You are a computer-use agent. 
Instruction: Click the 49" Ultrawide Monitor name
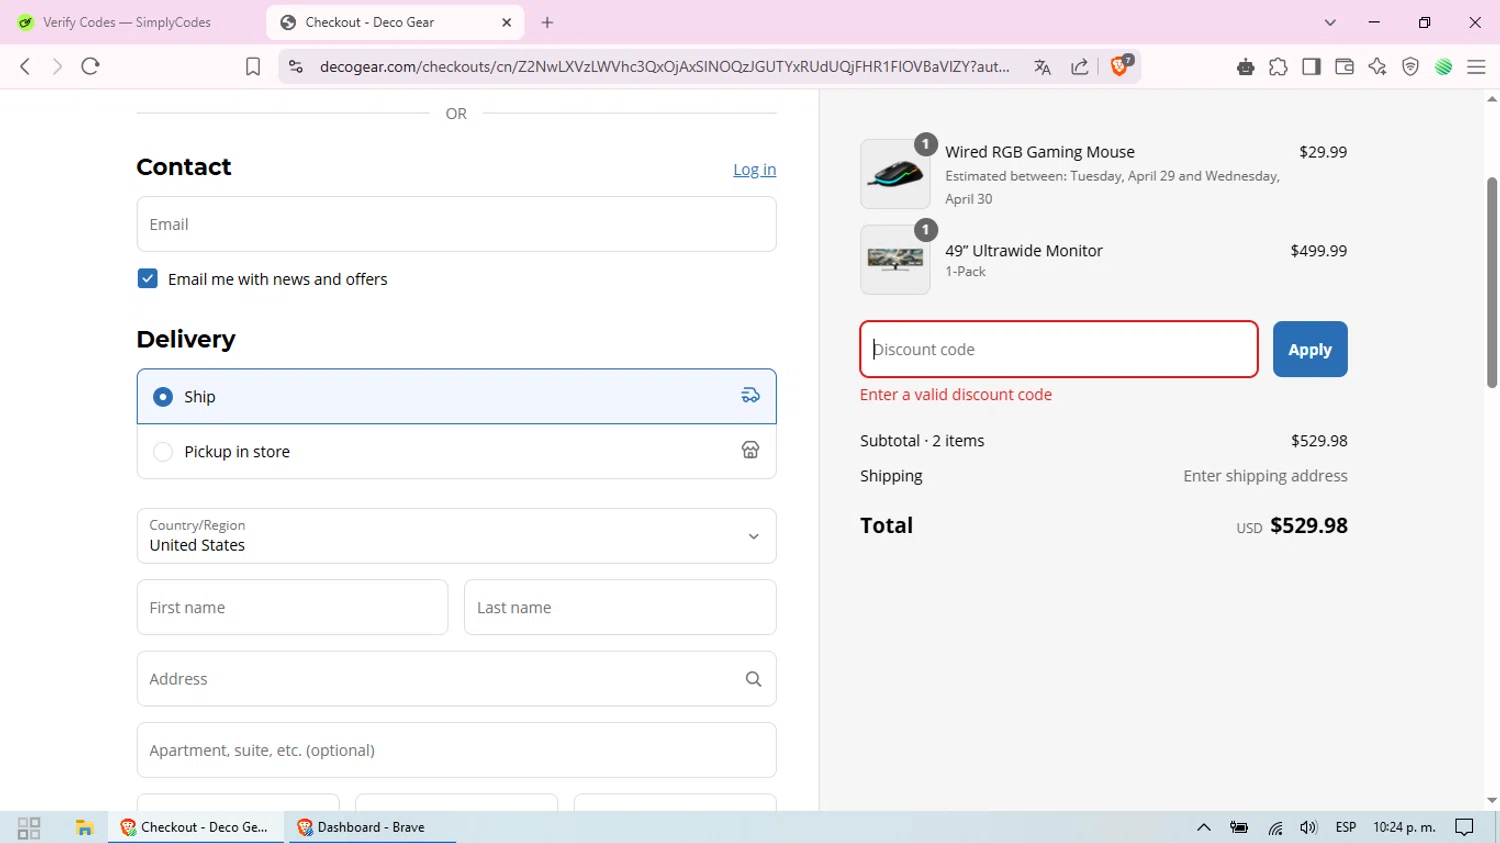coord(1024,251)
